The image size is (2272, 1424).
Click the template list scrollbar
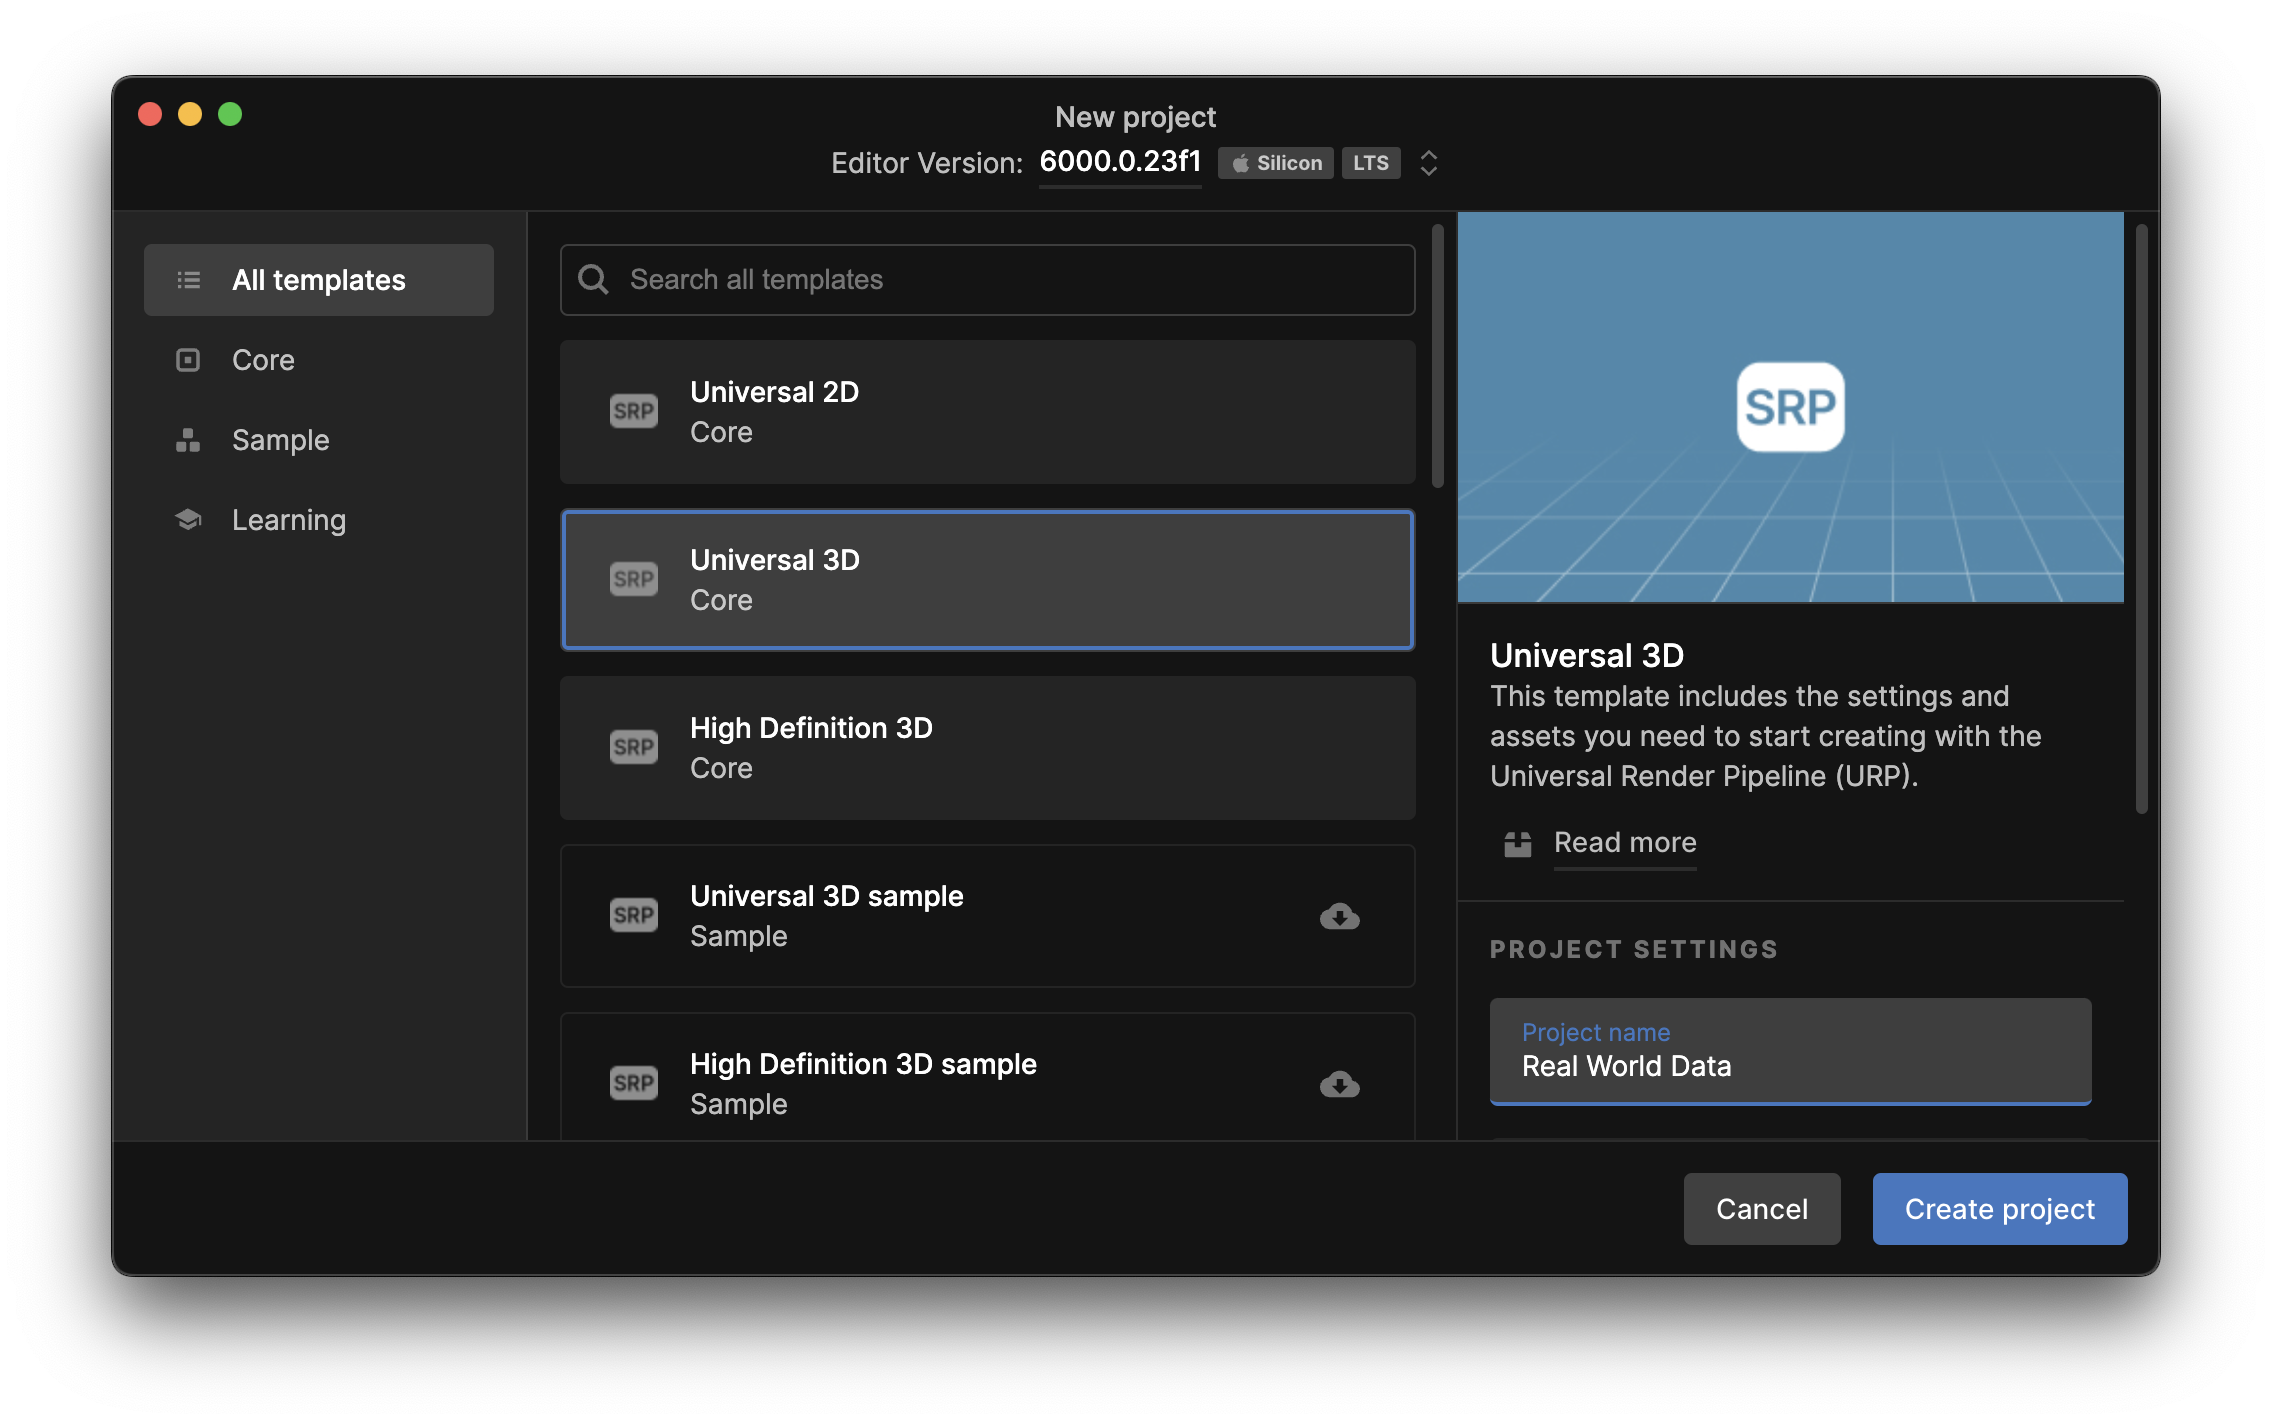click(1438, 356)
